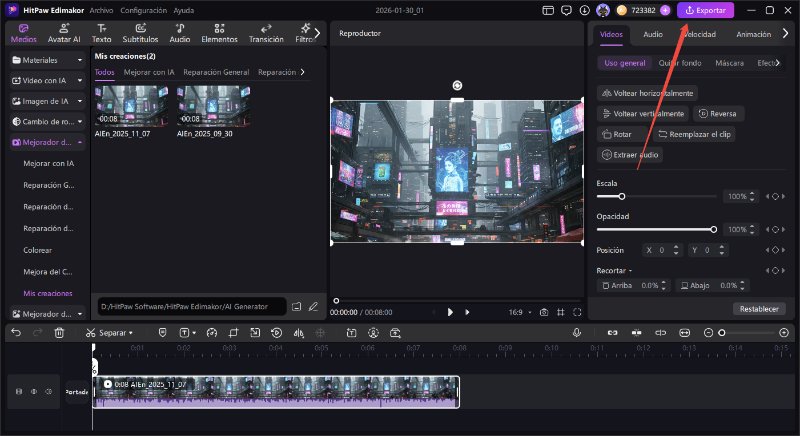This screenshot has width=800, height=436.
Task: Open the feedback message icon
Action: pos(566,10)
